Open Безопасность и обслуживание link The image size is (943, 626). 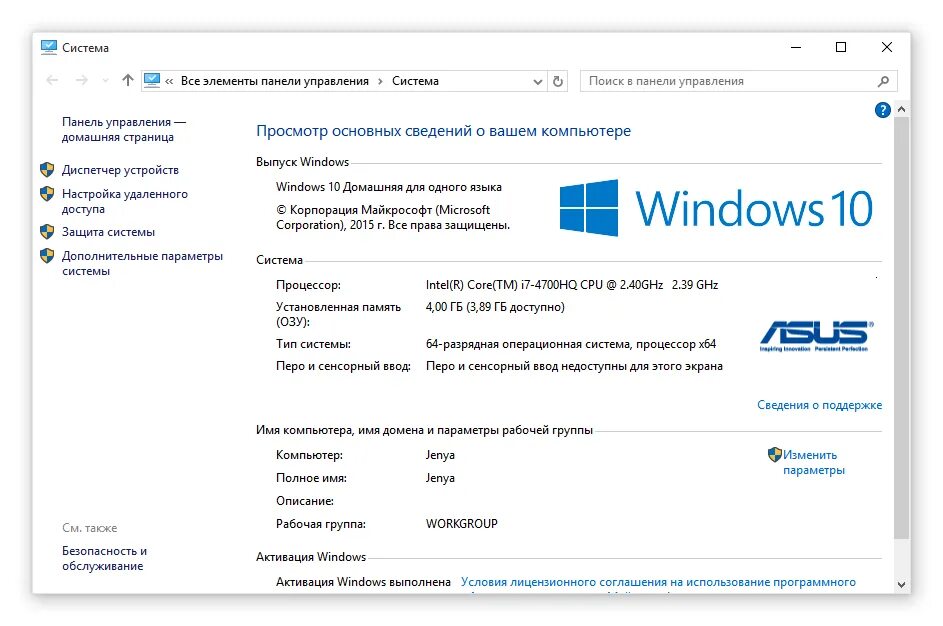pyautogui.click(x=104, y=558)
